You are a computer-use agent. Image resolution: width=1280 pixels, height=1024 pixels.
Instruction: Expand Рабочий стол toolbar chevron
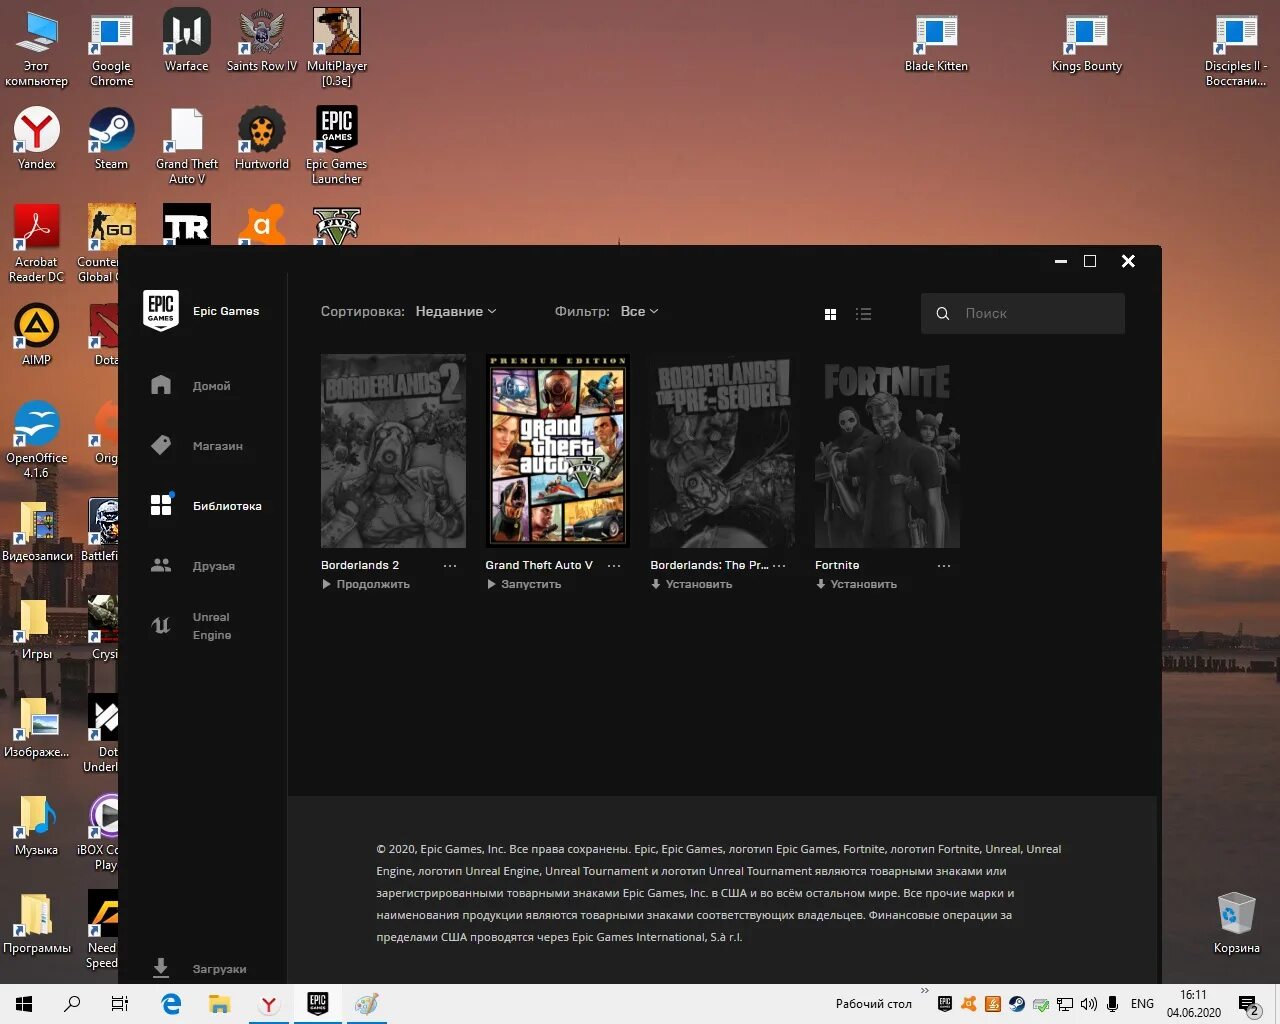925,991
